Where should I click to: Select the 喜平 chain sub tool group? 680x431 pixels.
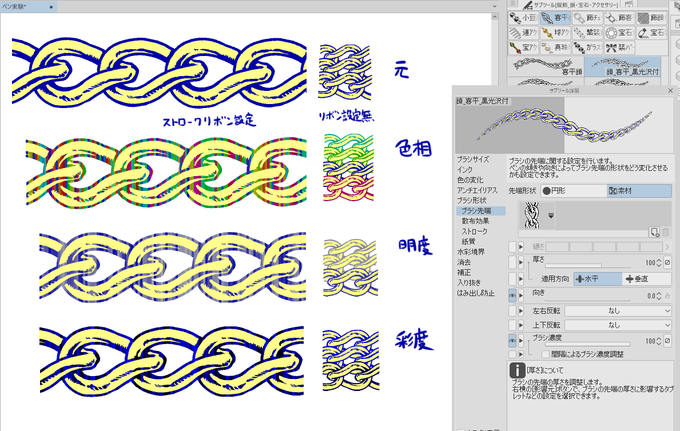[x=556, y=18]
